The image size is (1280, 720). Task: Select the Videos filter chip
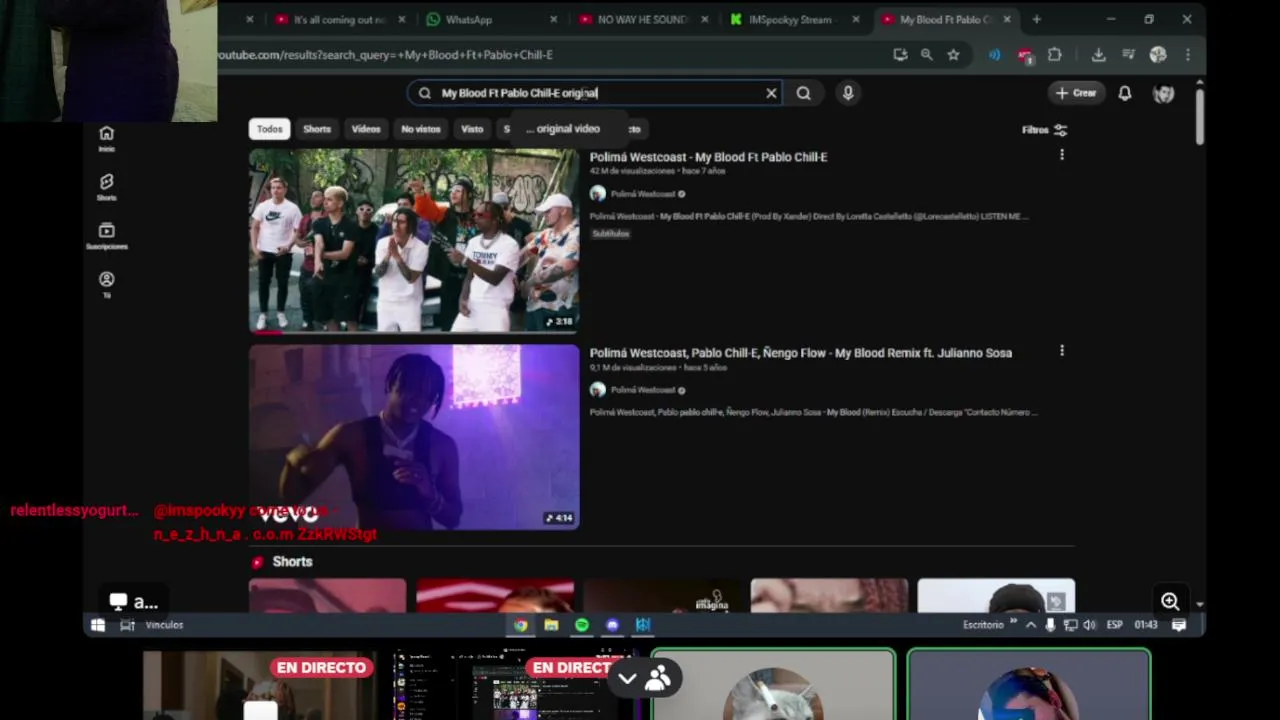click(x=366, y=129)
